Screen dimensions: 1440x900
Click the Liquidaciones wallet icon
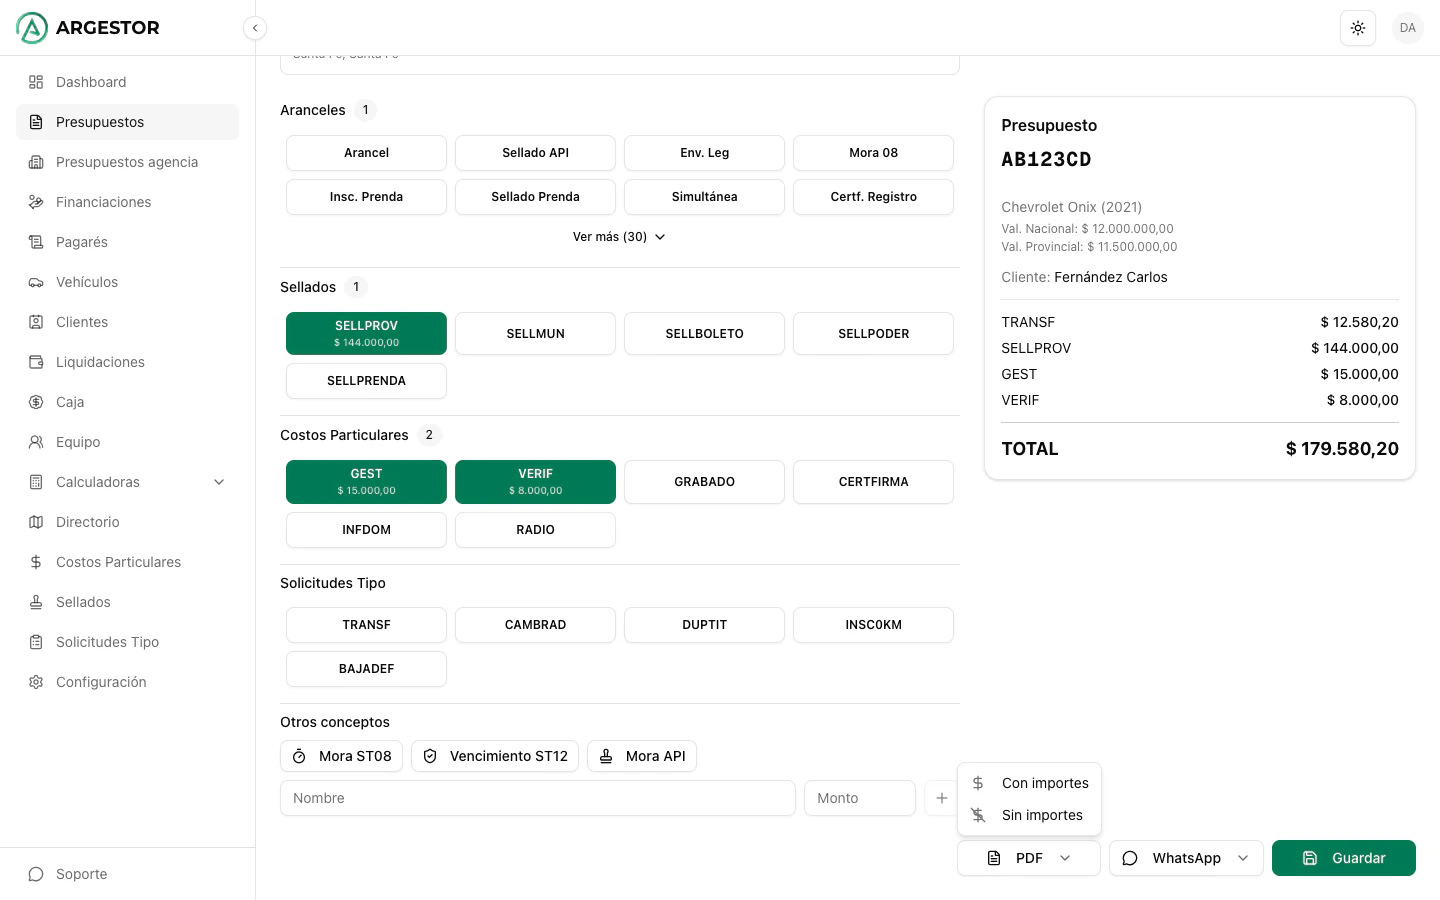click(x=36, y=362)
